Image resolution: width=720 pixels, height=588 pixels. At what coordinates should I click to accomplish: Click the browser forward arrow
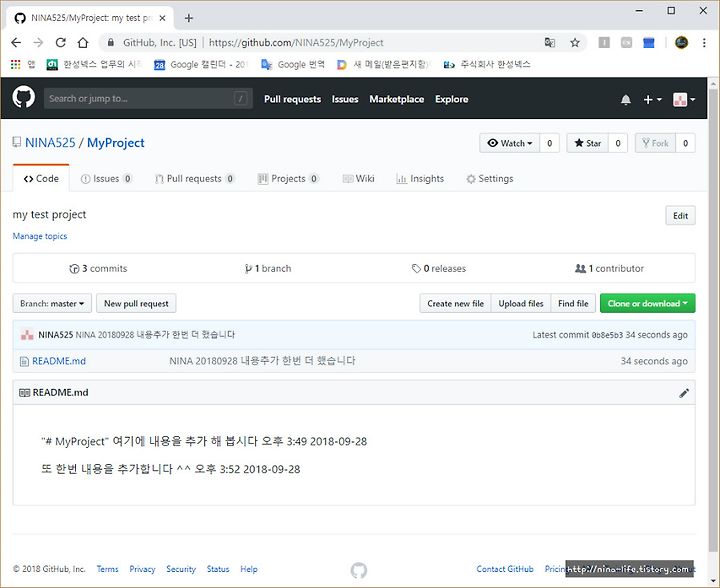pyautogui.click(x=38, y=43)
